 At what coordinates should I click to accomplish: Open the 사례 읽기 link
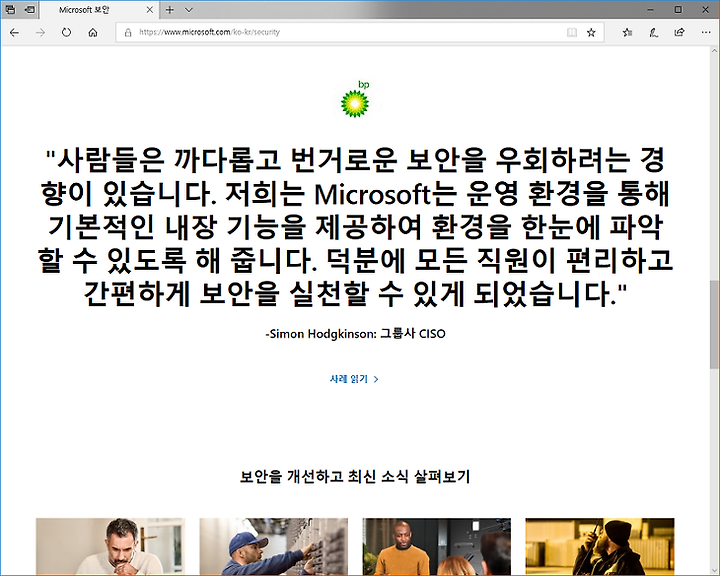click(354, 379)
